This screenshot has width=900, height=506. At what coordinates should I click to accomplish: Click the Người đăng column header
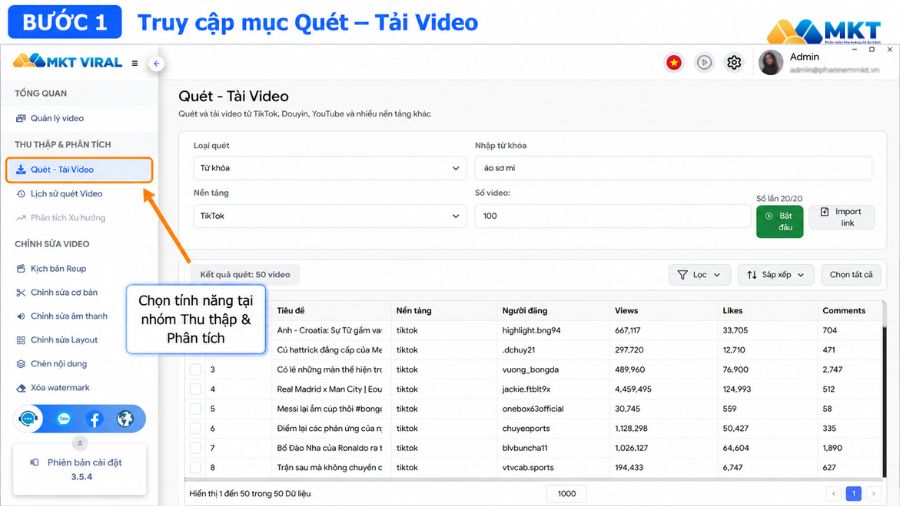click(525, 310)
